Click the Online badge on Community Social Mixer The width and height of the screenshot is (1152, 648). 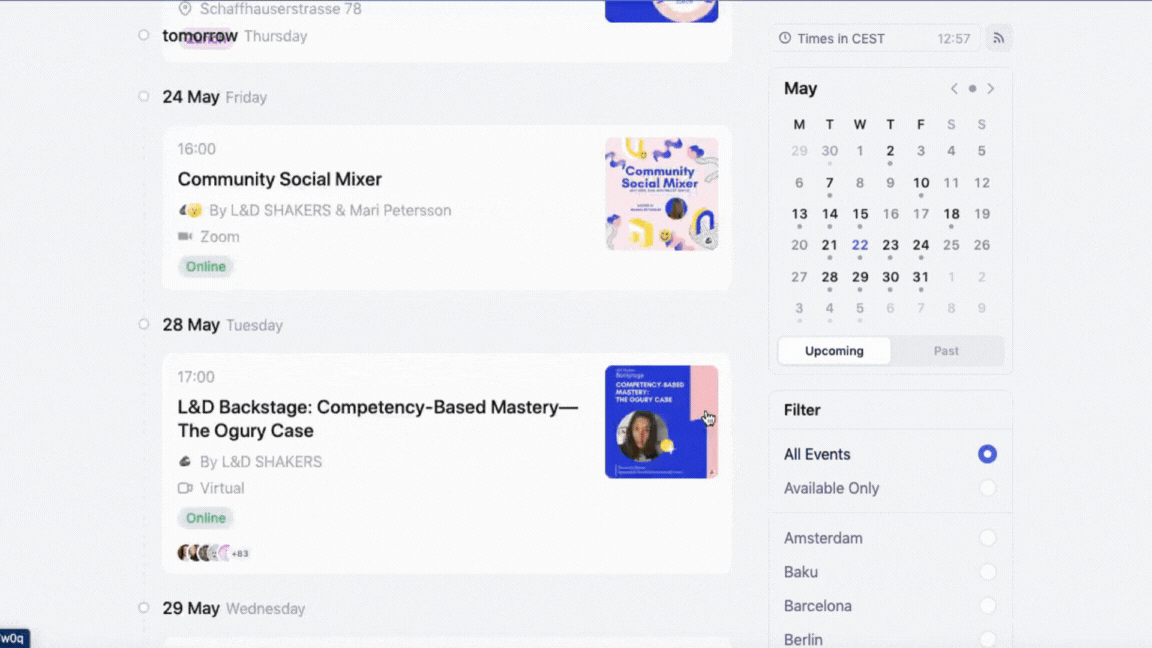pyautogui.click(x=206, y=267)
